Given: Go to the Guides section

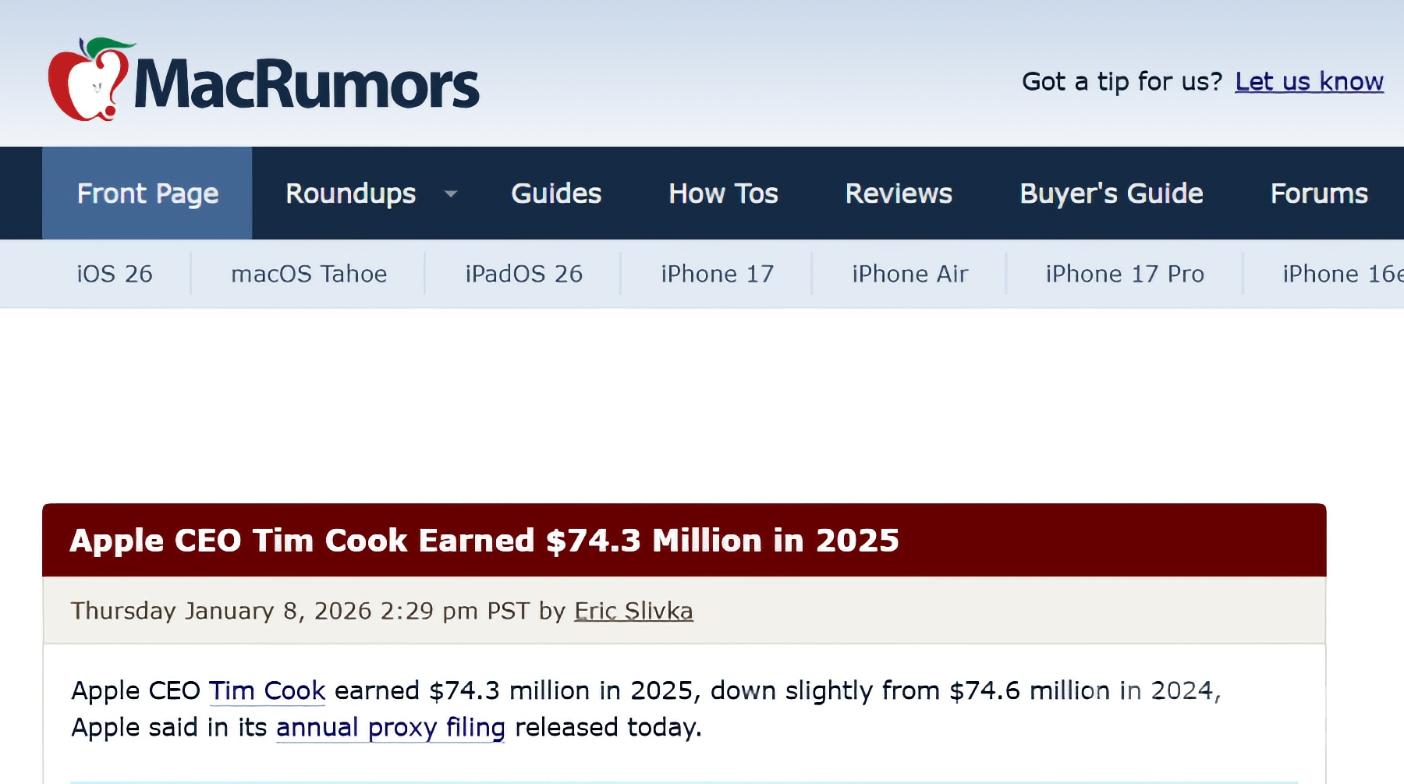Looking at the screenshot, I should click(x=556, y=194).
